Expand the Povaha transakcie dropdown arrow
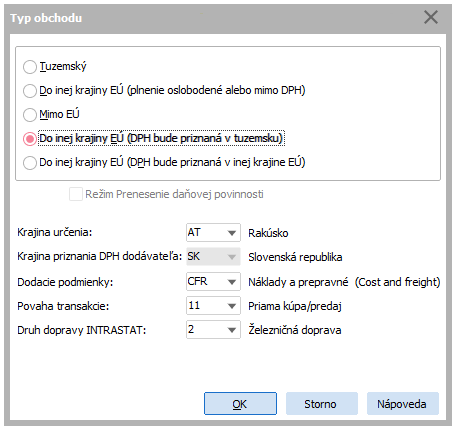 pos(232,306)
